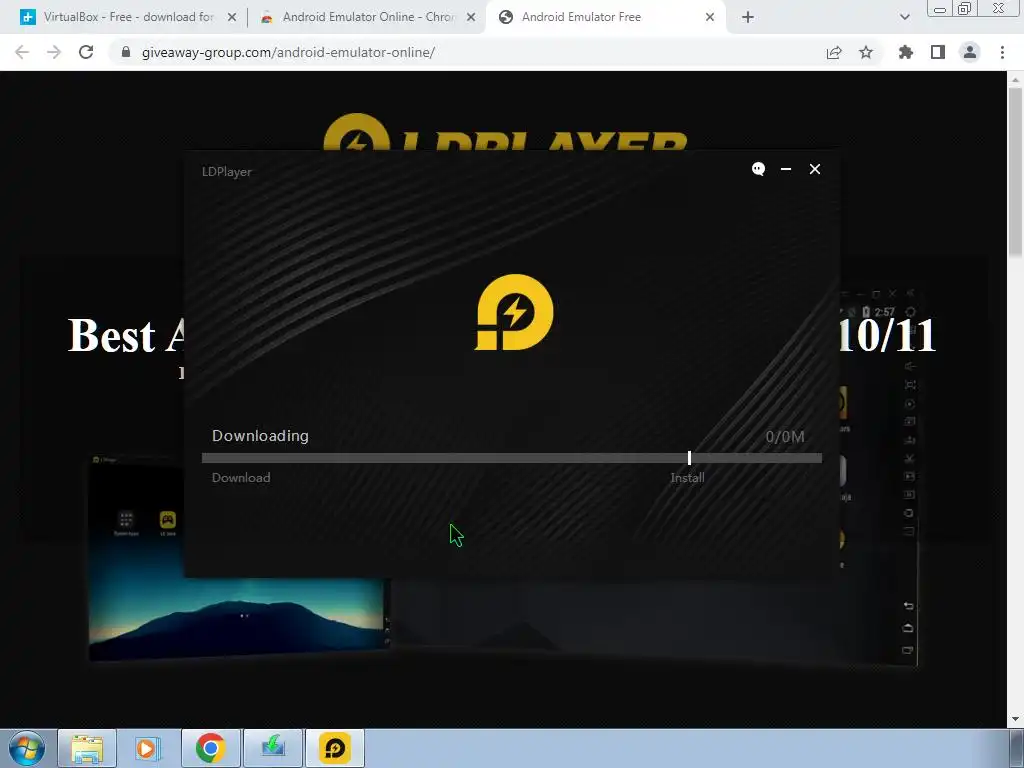Open the download installer taskbar icon

[273, 748]
